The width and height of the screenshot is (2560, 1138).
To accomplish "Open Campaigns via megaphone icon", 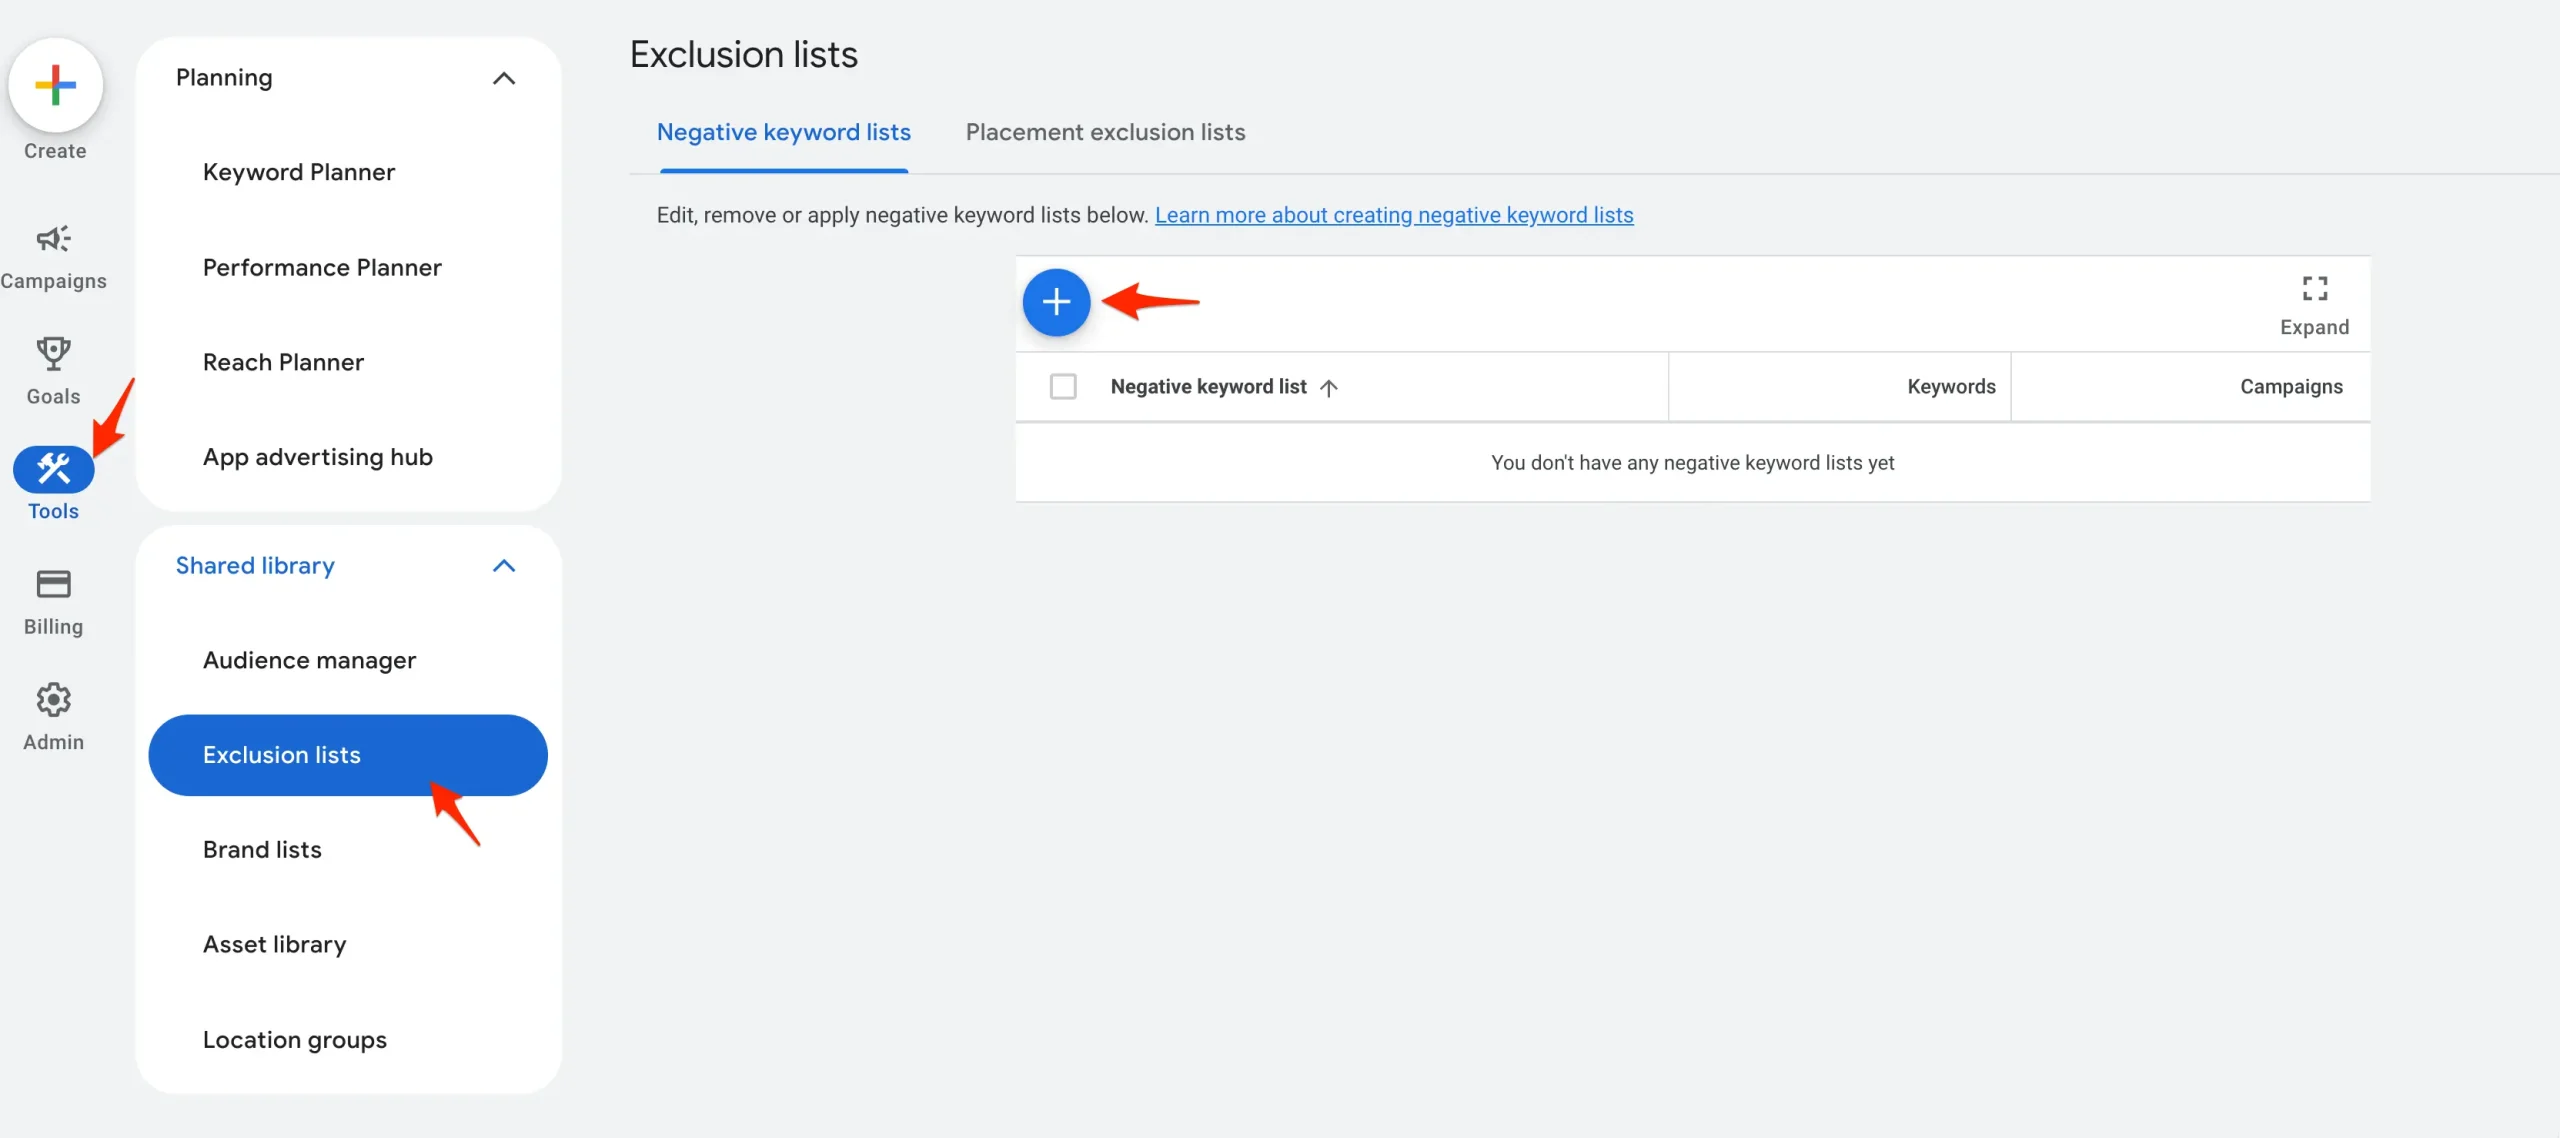I will (x=53, y=239).
